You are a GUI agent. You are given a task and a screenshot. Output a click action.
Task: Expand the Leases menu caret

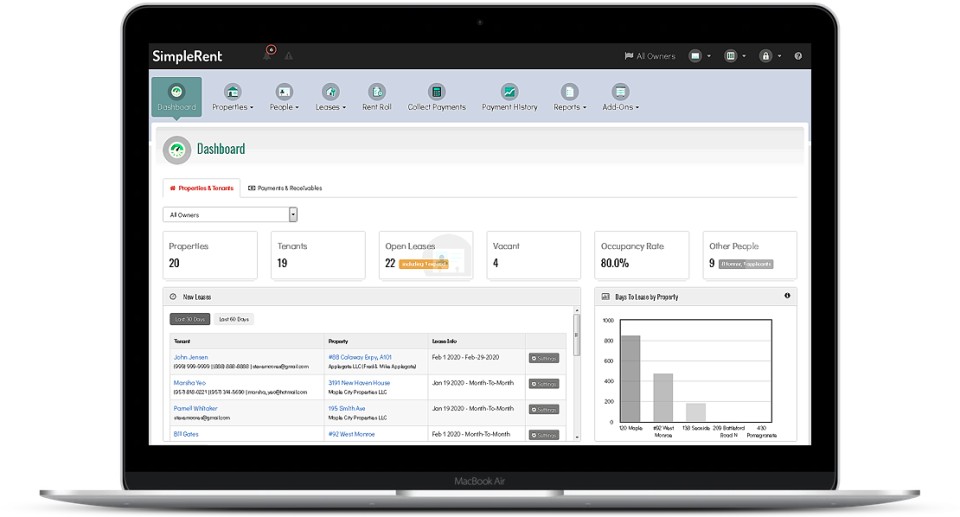(x=344, y=108)
